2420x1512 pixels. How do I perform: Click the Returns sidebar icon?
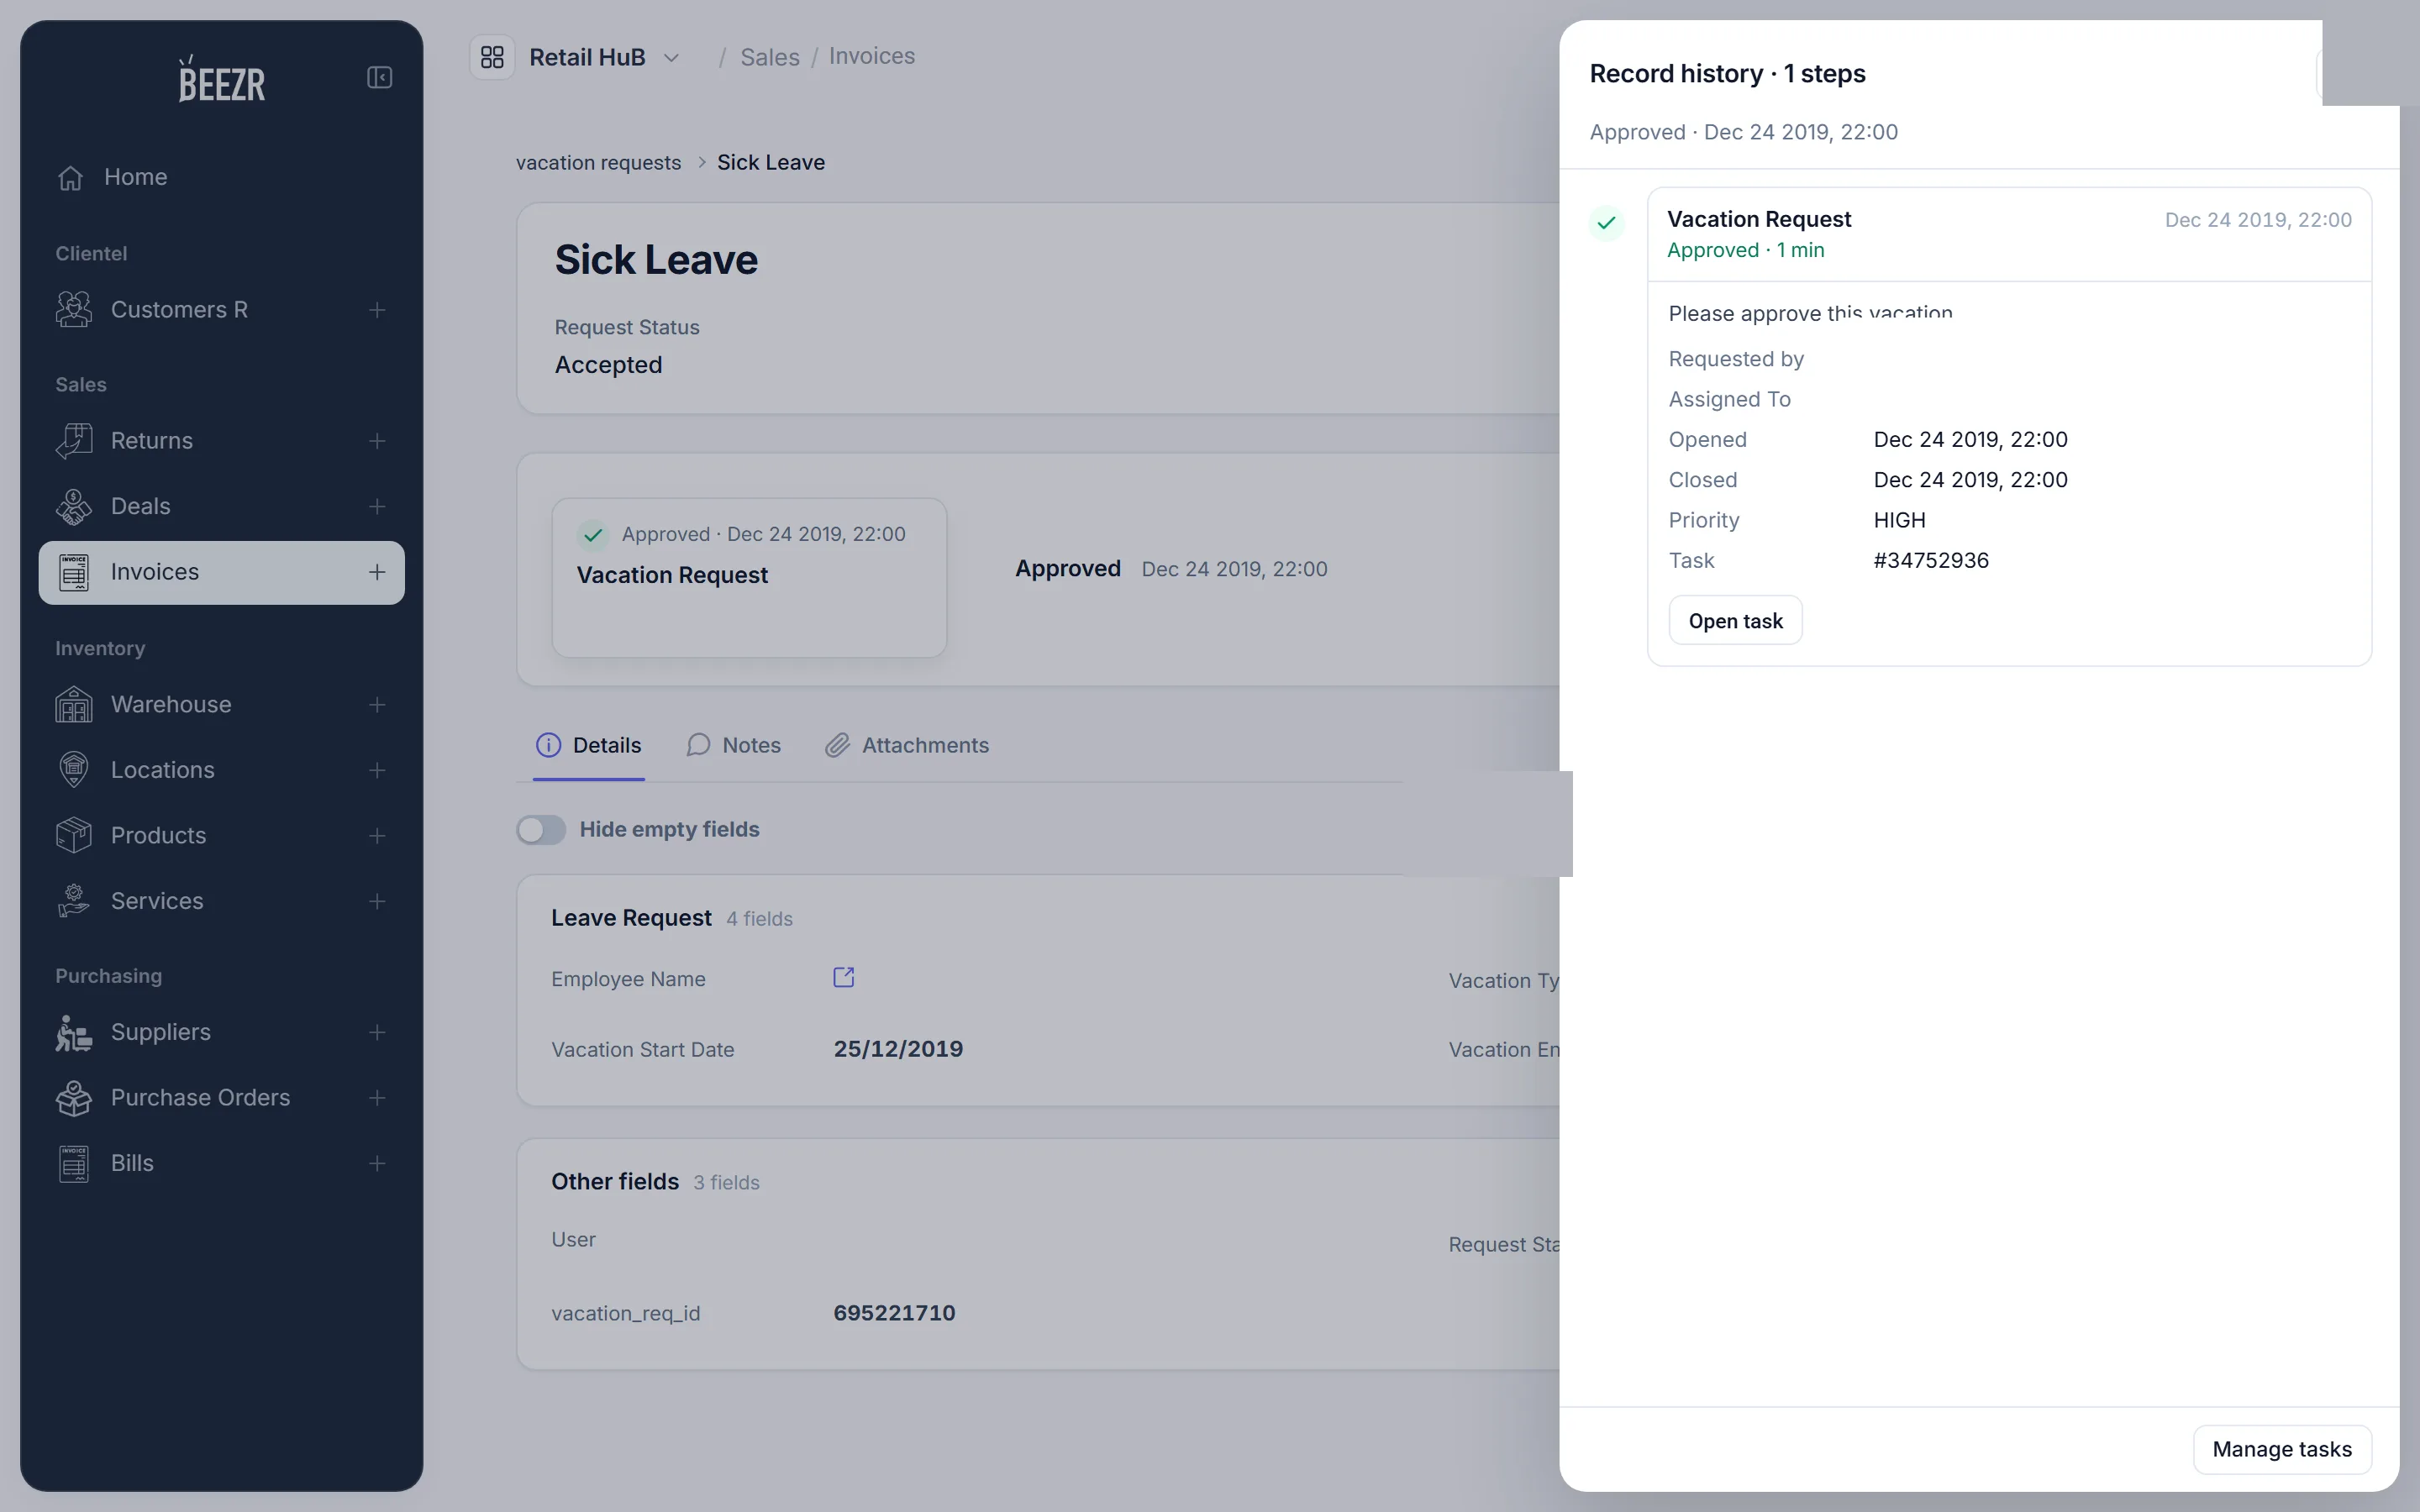(x=74, y=441)
